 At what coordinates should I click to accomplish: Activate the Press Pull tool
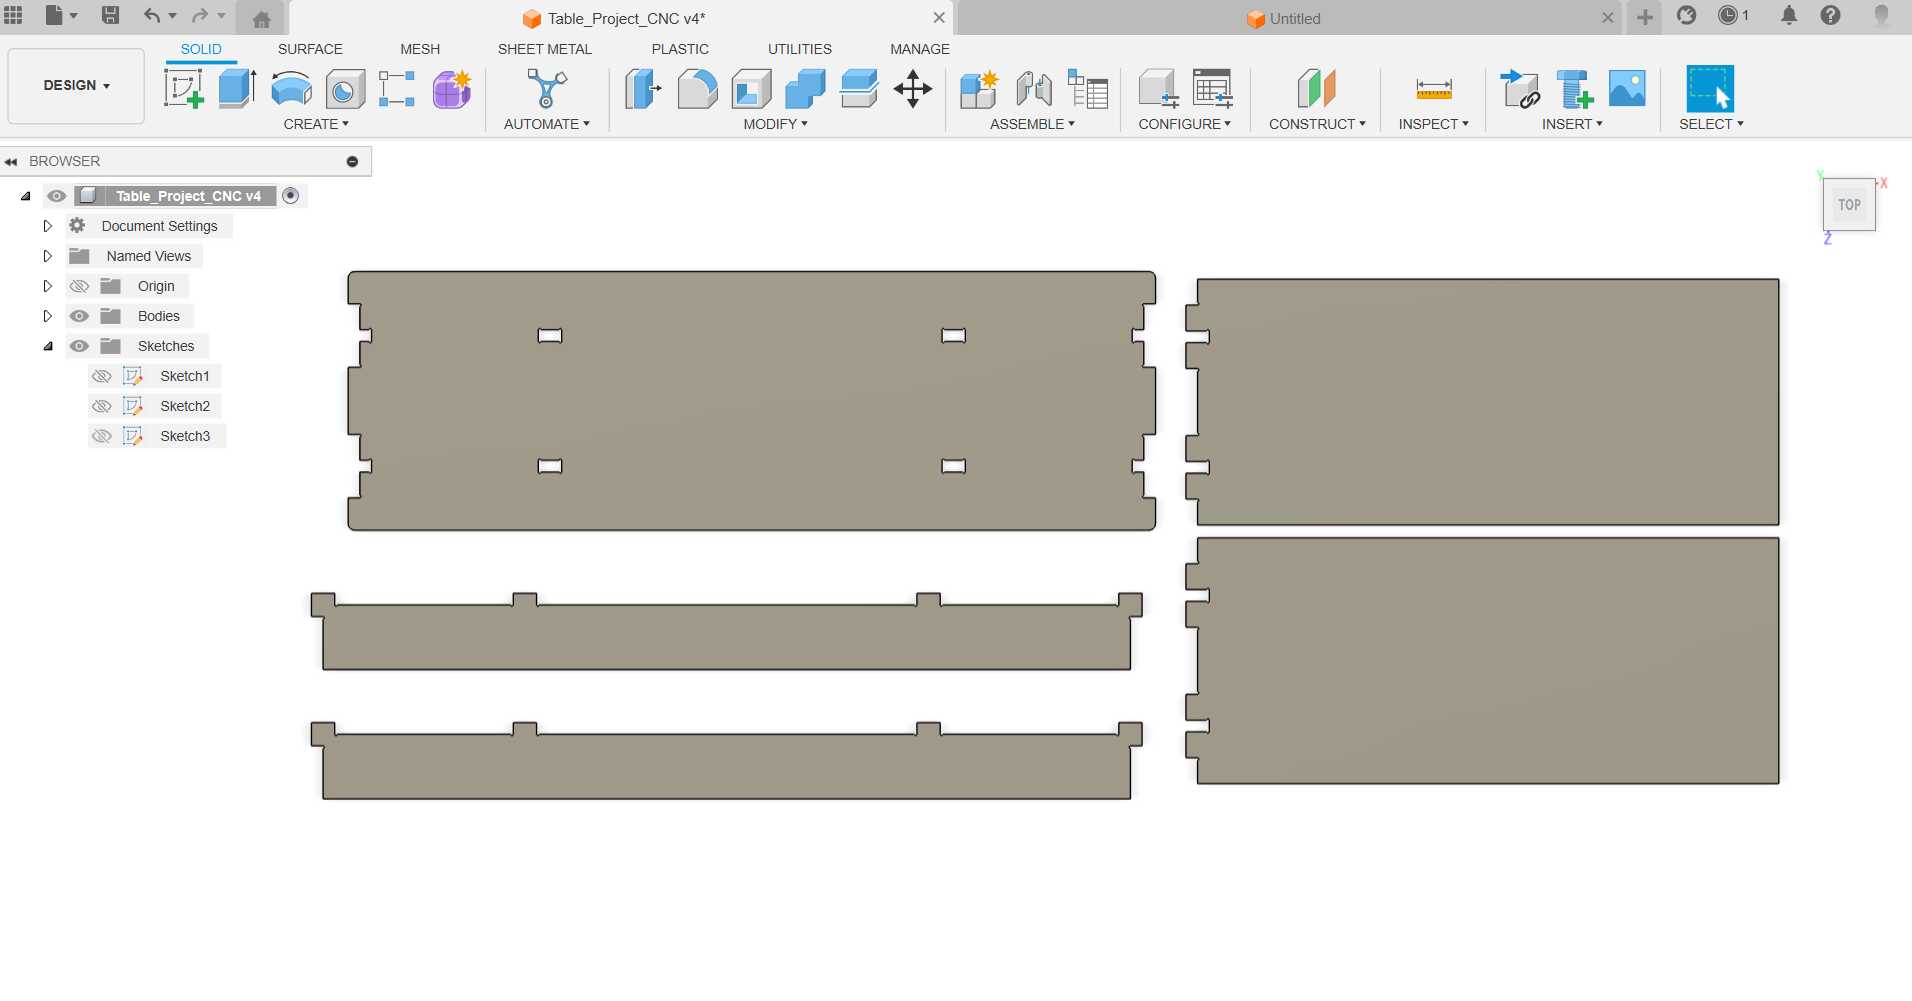click(643, 89)
